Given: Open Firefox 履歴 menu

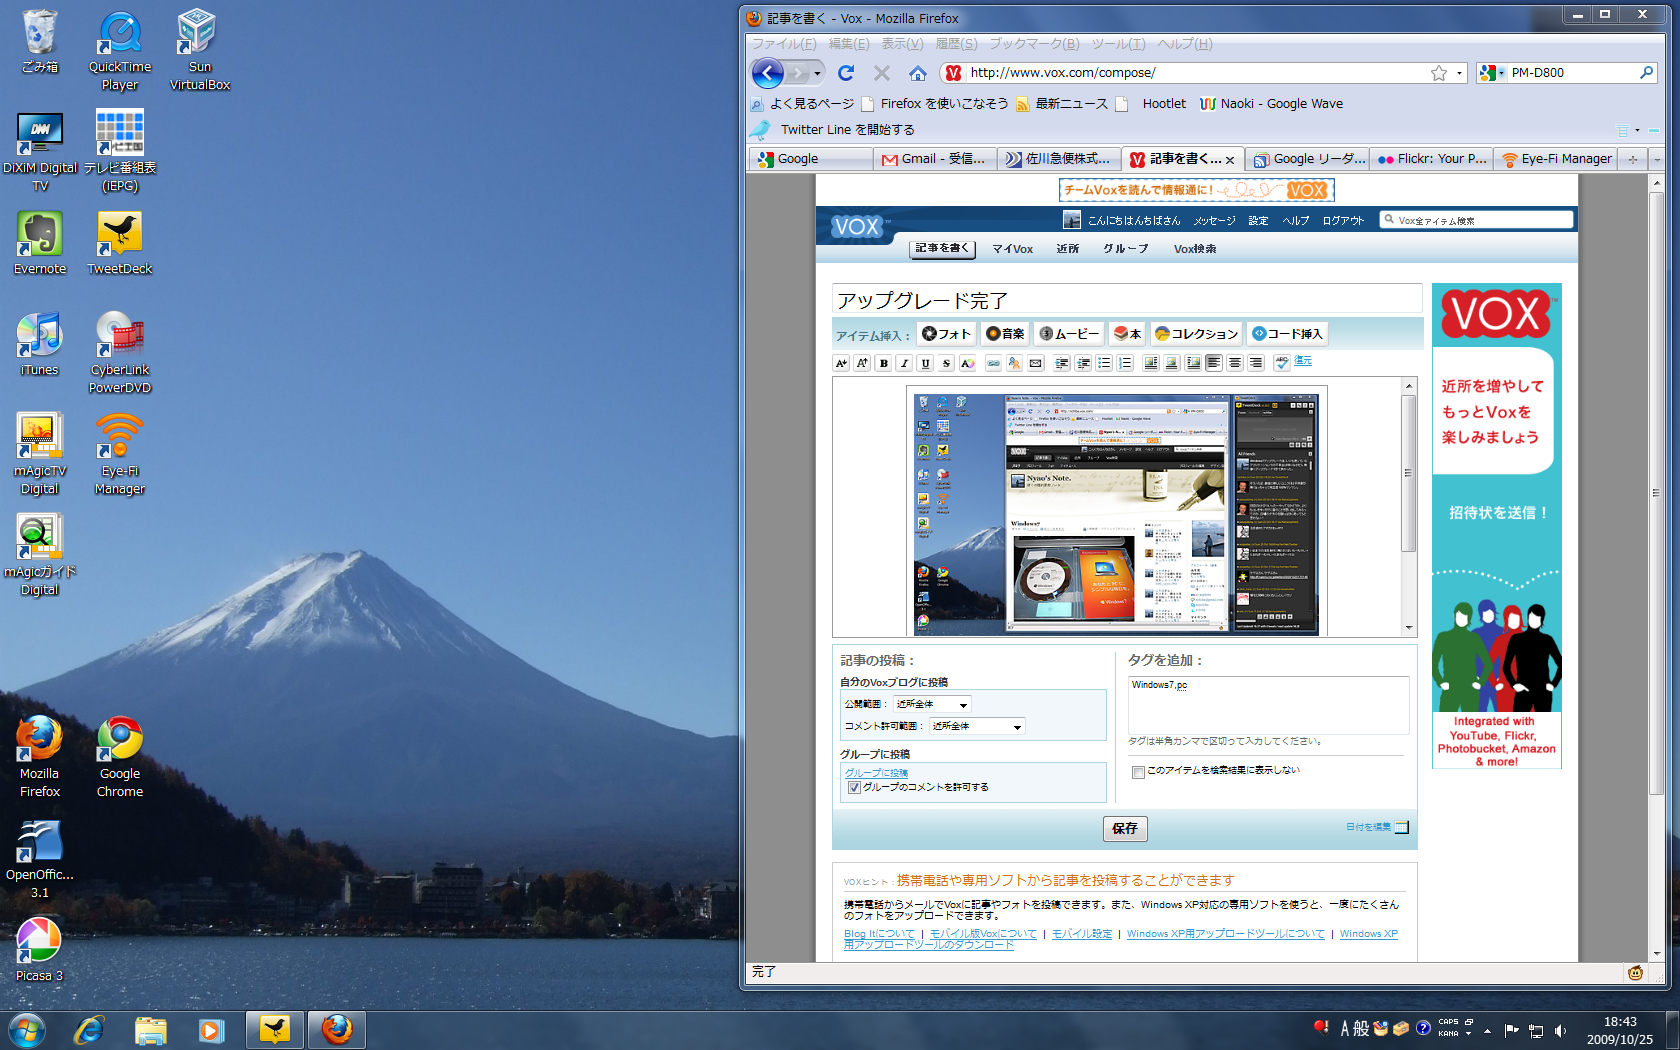Looking at the screenshot, I should pyautogui.click(x=956, y=44).
